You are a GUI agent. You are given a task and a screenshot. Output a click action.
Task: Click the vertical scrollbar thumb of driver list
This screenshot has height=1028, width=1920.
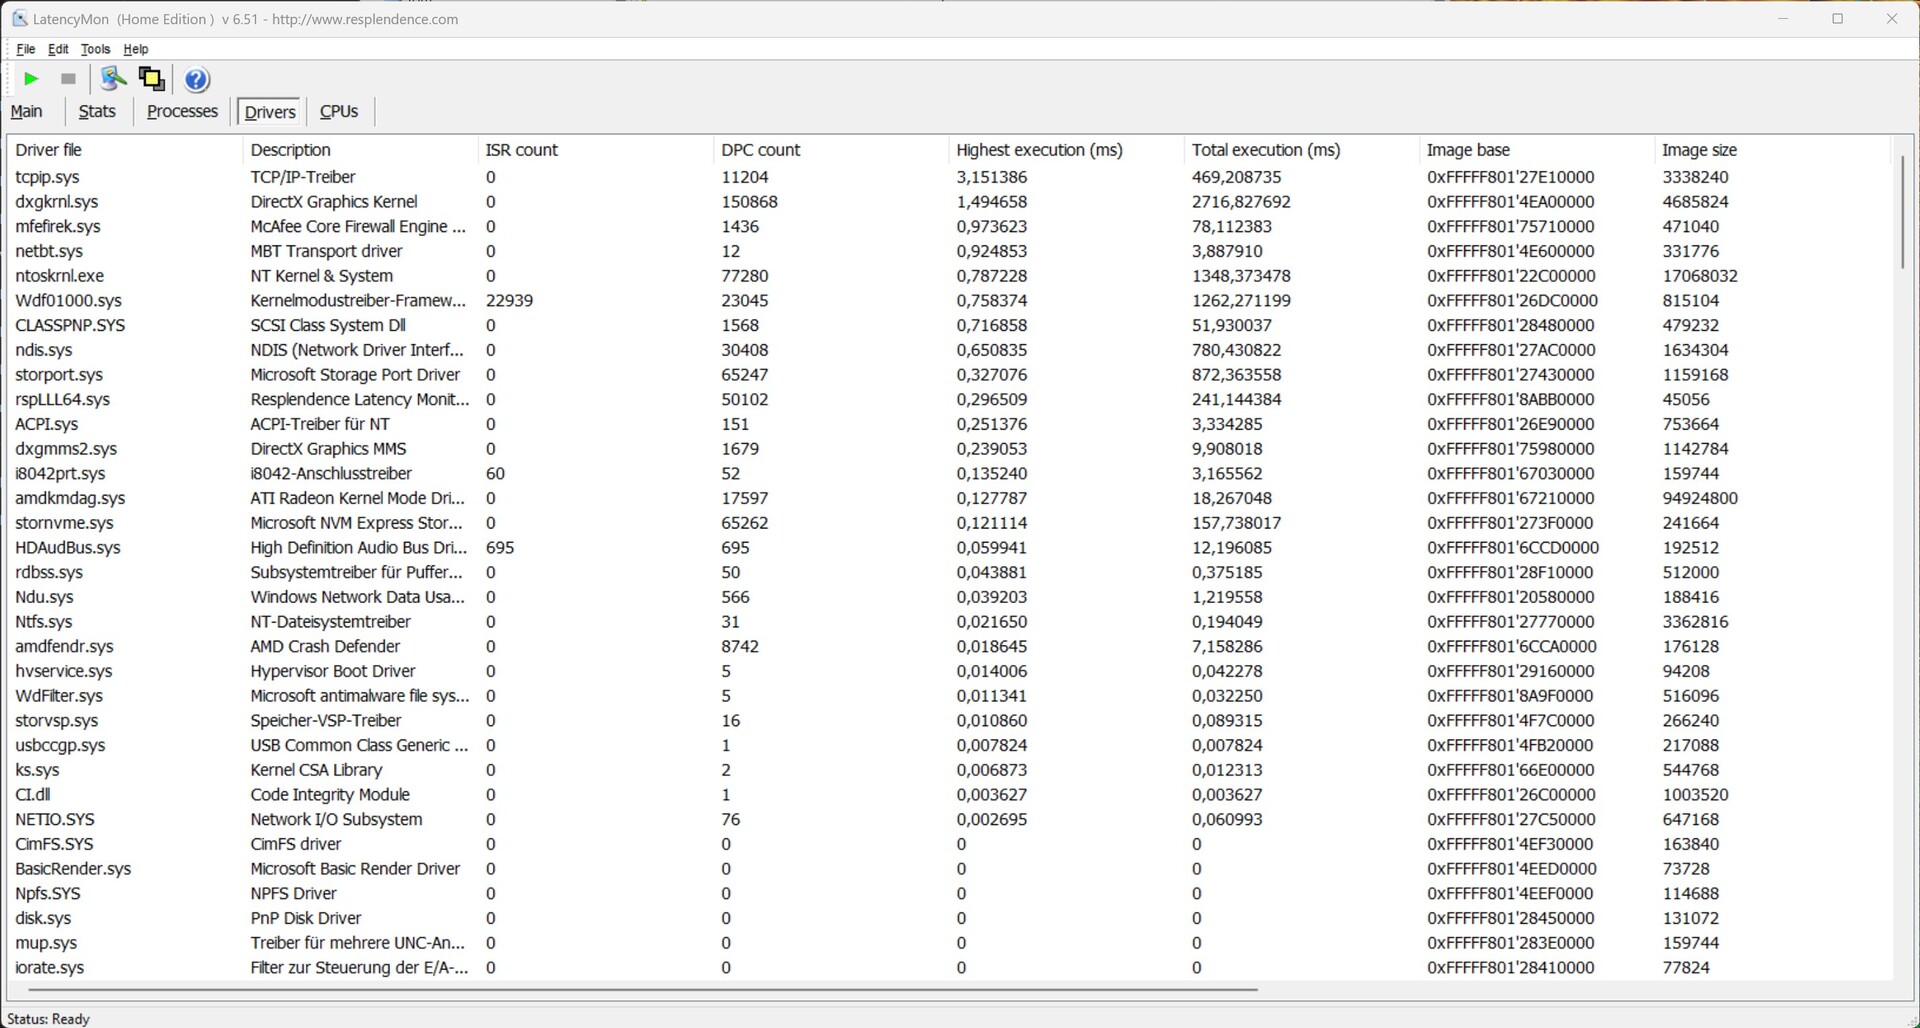pos(1901,210)
